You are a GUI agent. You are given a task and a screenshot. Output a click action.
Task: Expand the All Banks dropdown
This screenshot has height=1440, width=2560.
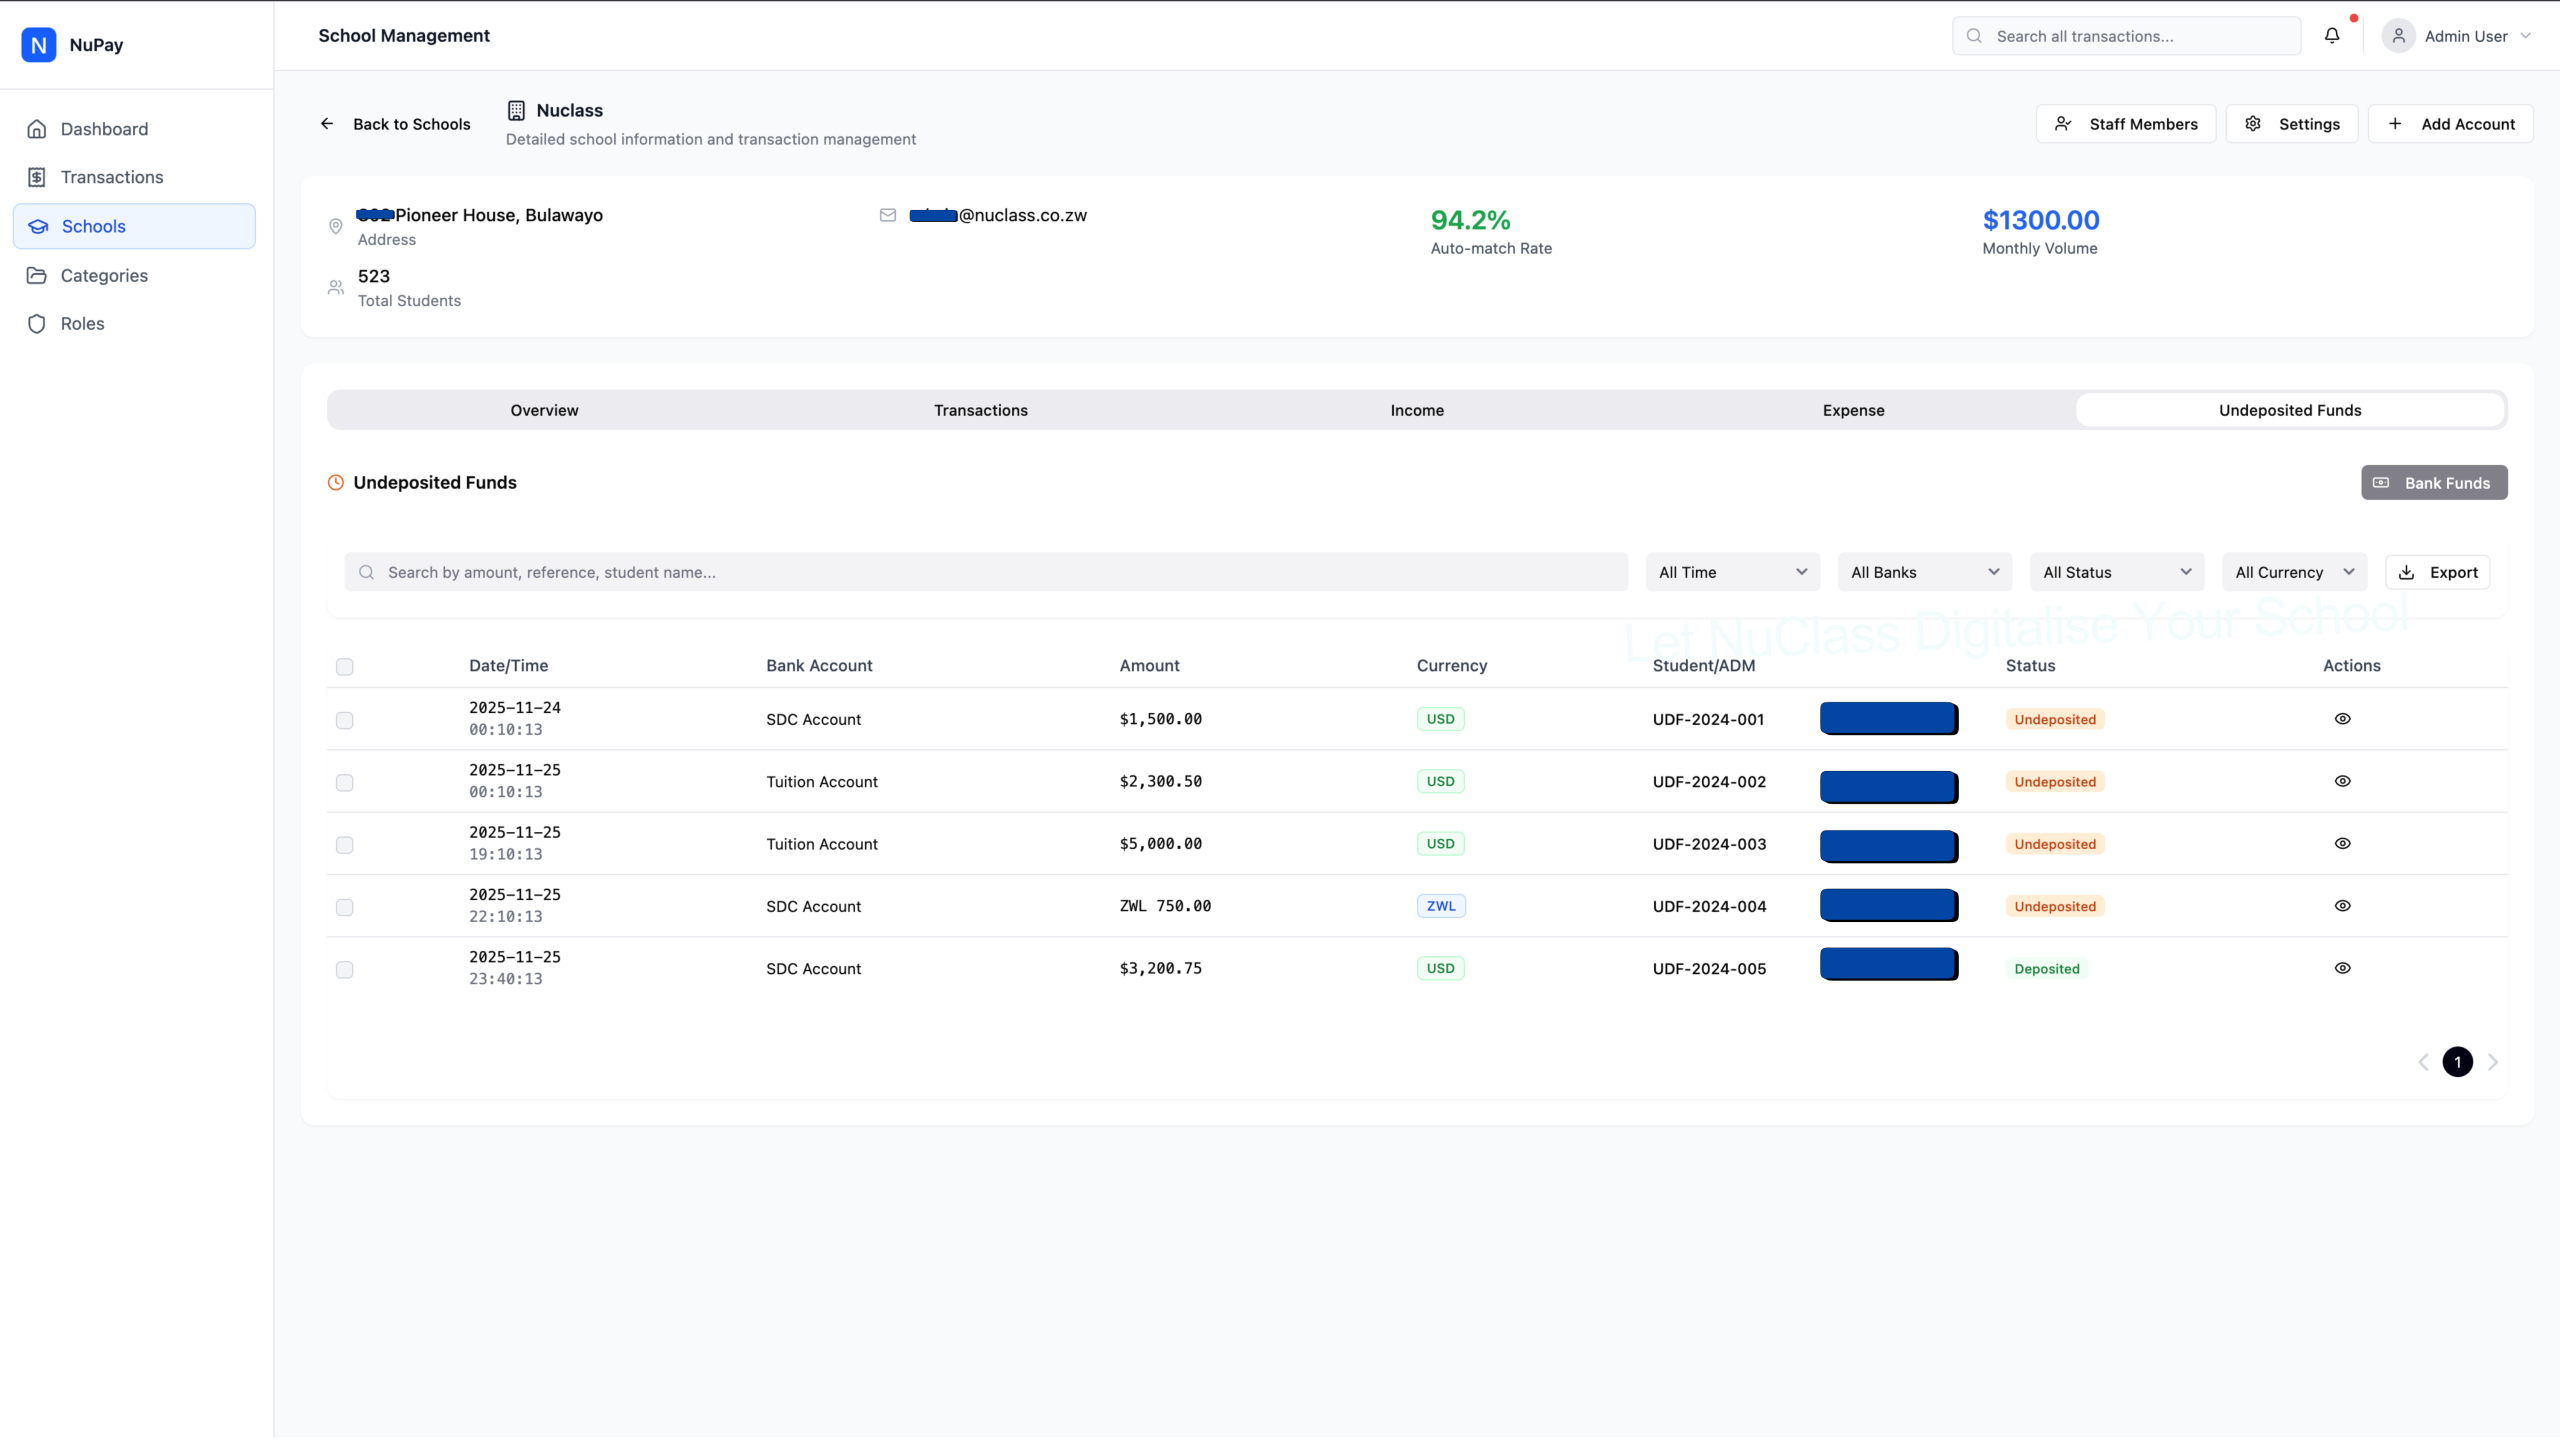point(1924,571)
